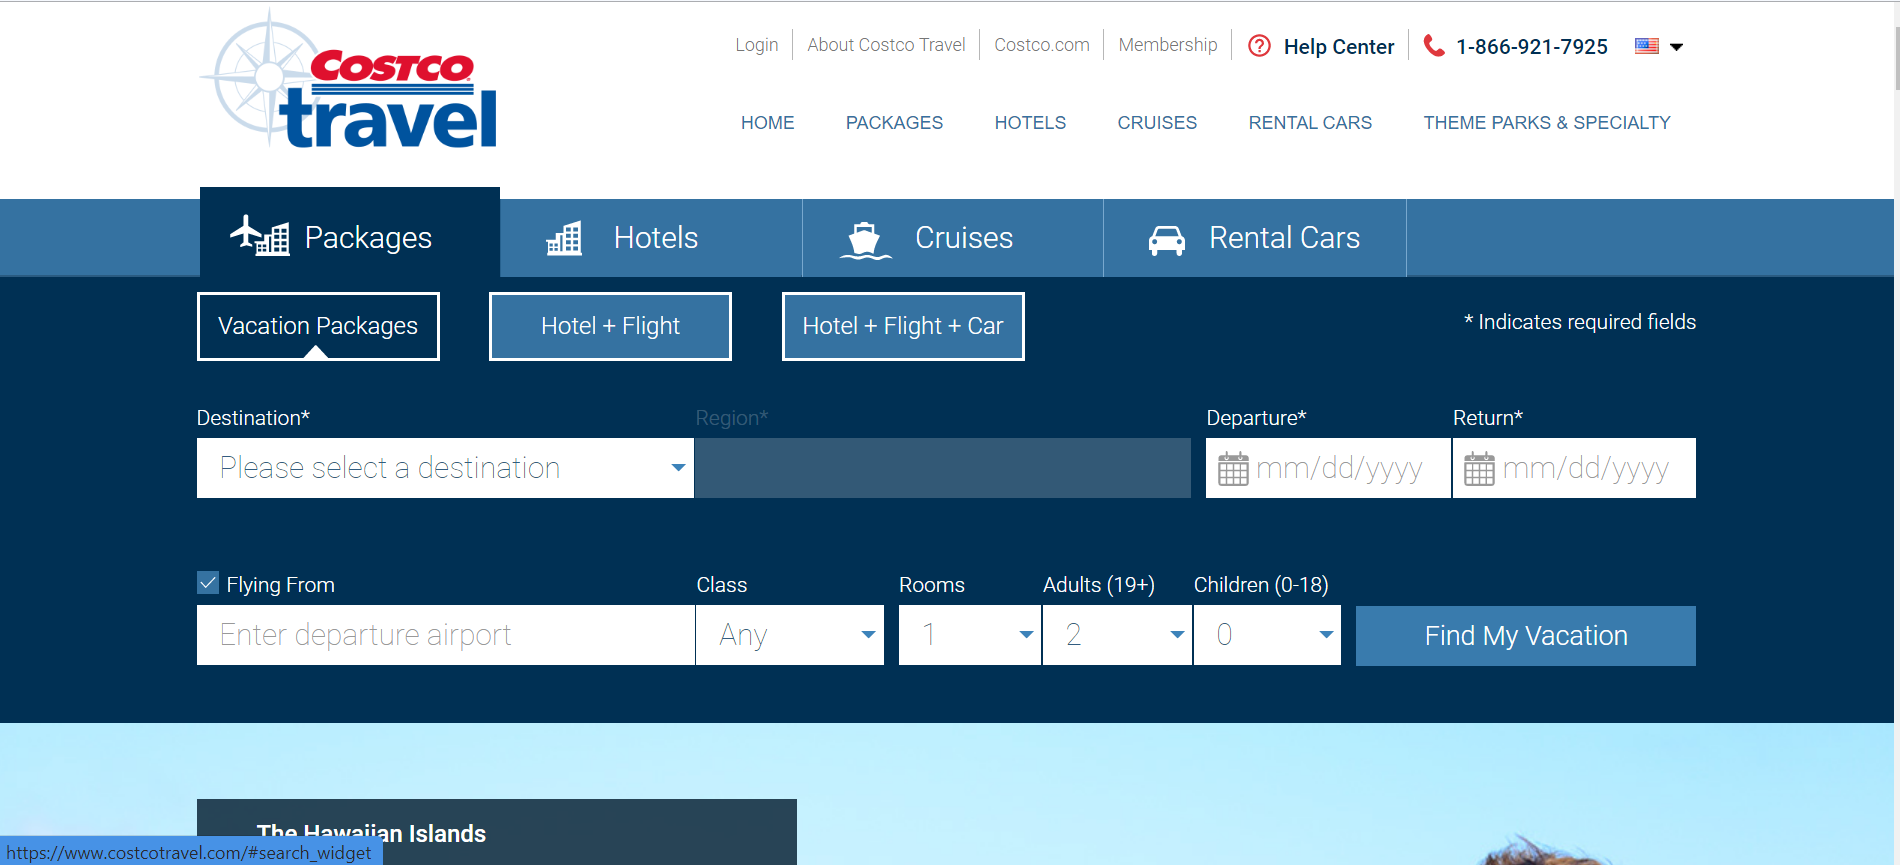Screen dimensions: 1900x865
Task: Open PACKAGES in the main navigation
Action: 894,123
